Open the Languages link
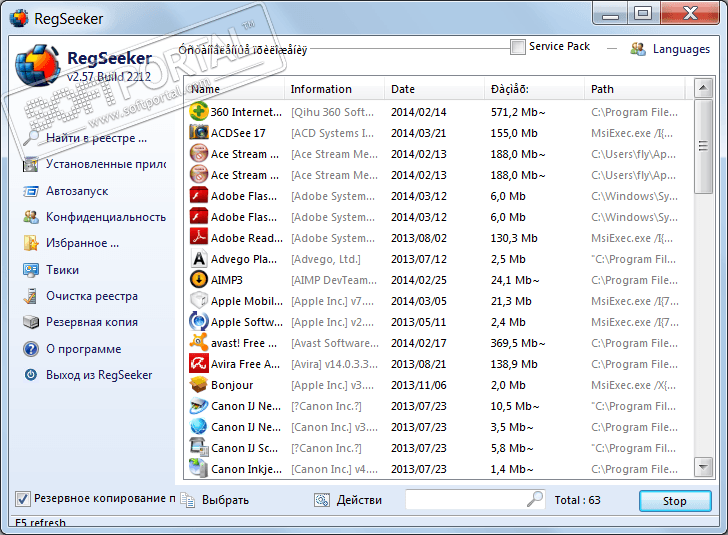 681,49
